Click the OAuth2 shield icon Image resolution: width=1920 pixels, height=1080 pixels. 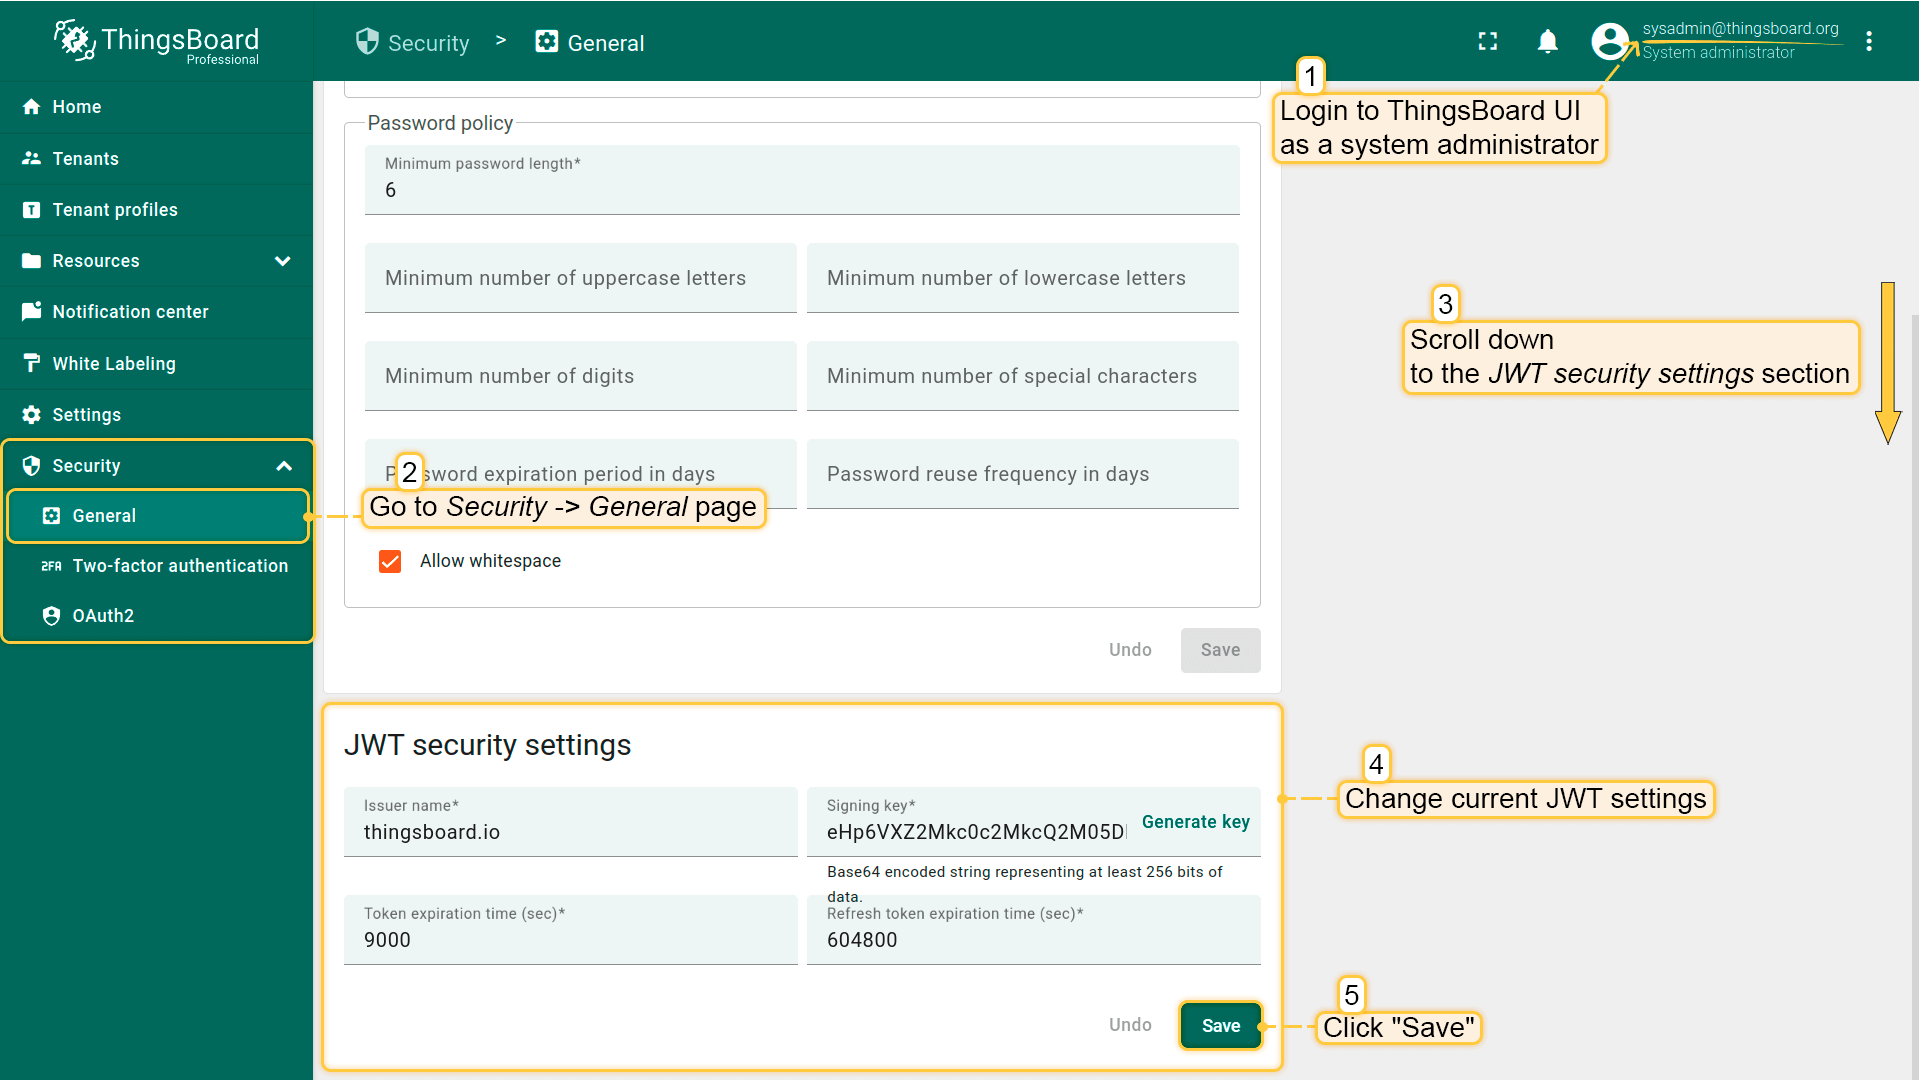click(52, 616)
